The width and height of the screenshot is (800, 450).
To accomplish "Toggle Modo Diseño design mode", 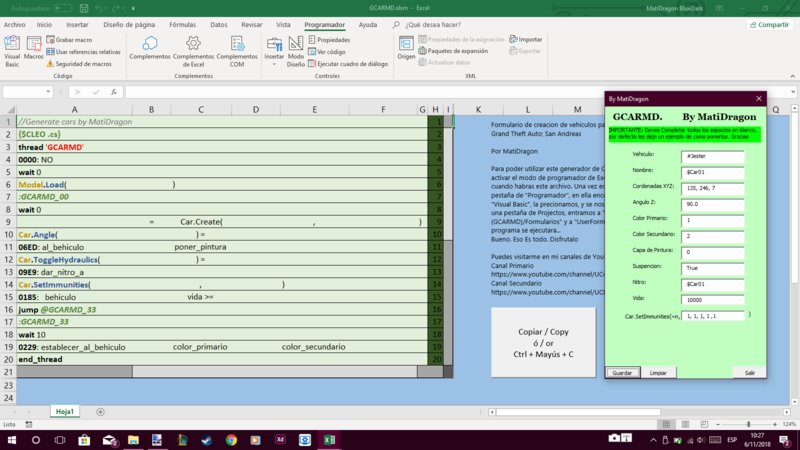I will (296, 48).
